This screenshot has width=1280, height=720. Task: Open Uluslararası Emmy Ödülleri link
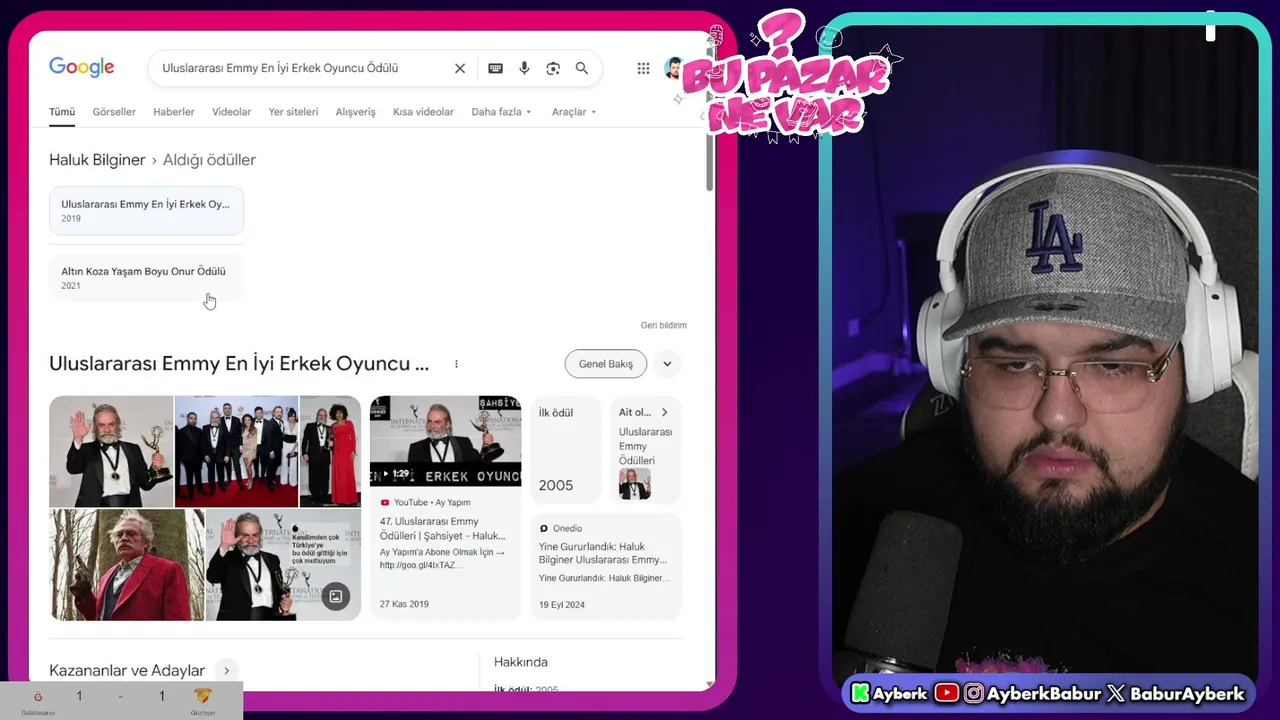click(645, 446)
